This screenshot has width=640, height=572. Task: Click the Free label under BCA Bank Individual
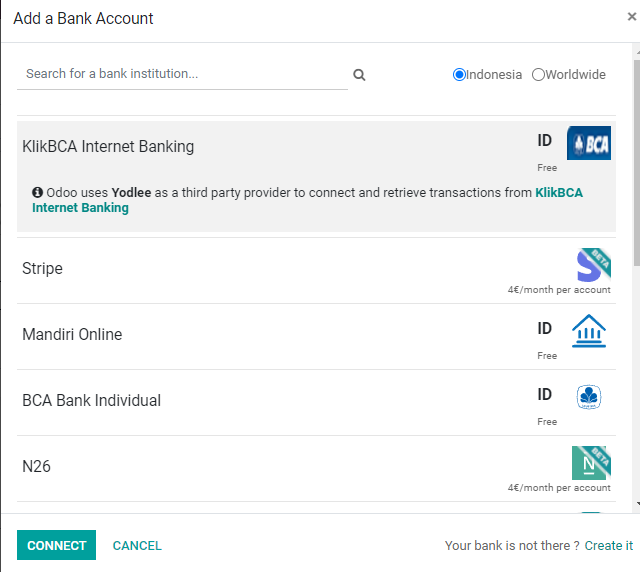[x=547, y=422]
